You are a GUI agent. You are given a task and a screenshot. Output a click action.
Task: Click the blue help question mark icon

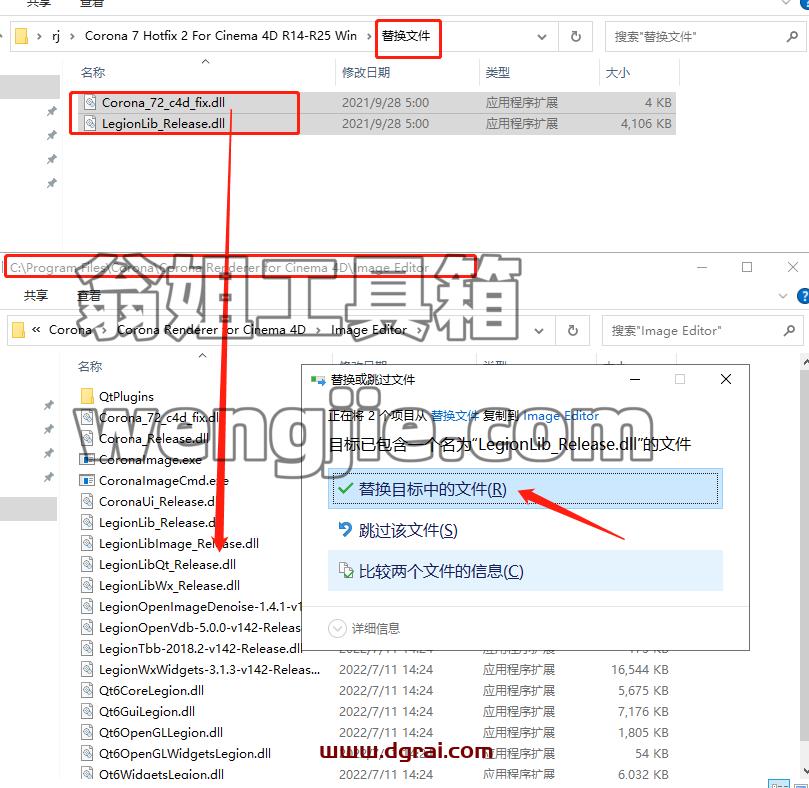tap(803, 296)
